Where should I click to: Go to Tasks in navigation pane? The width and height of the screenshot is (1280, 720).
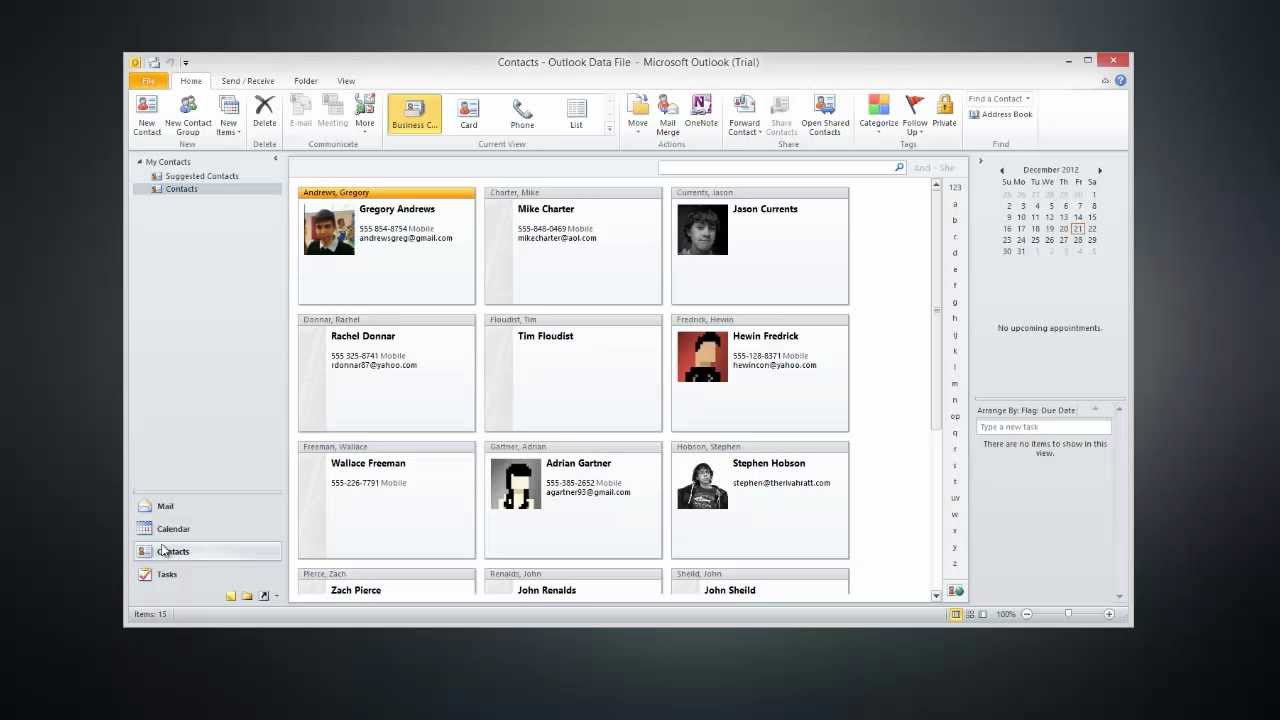pos(207,574)
